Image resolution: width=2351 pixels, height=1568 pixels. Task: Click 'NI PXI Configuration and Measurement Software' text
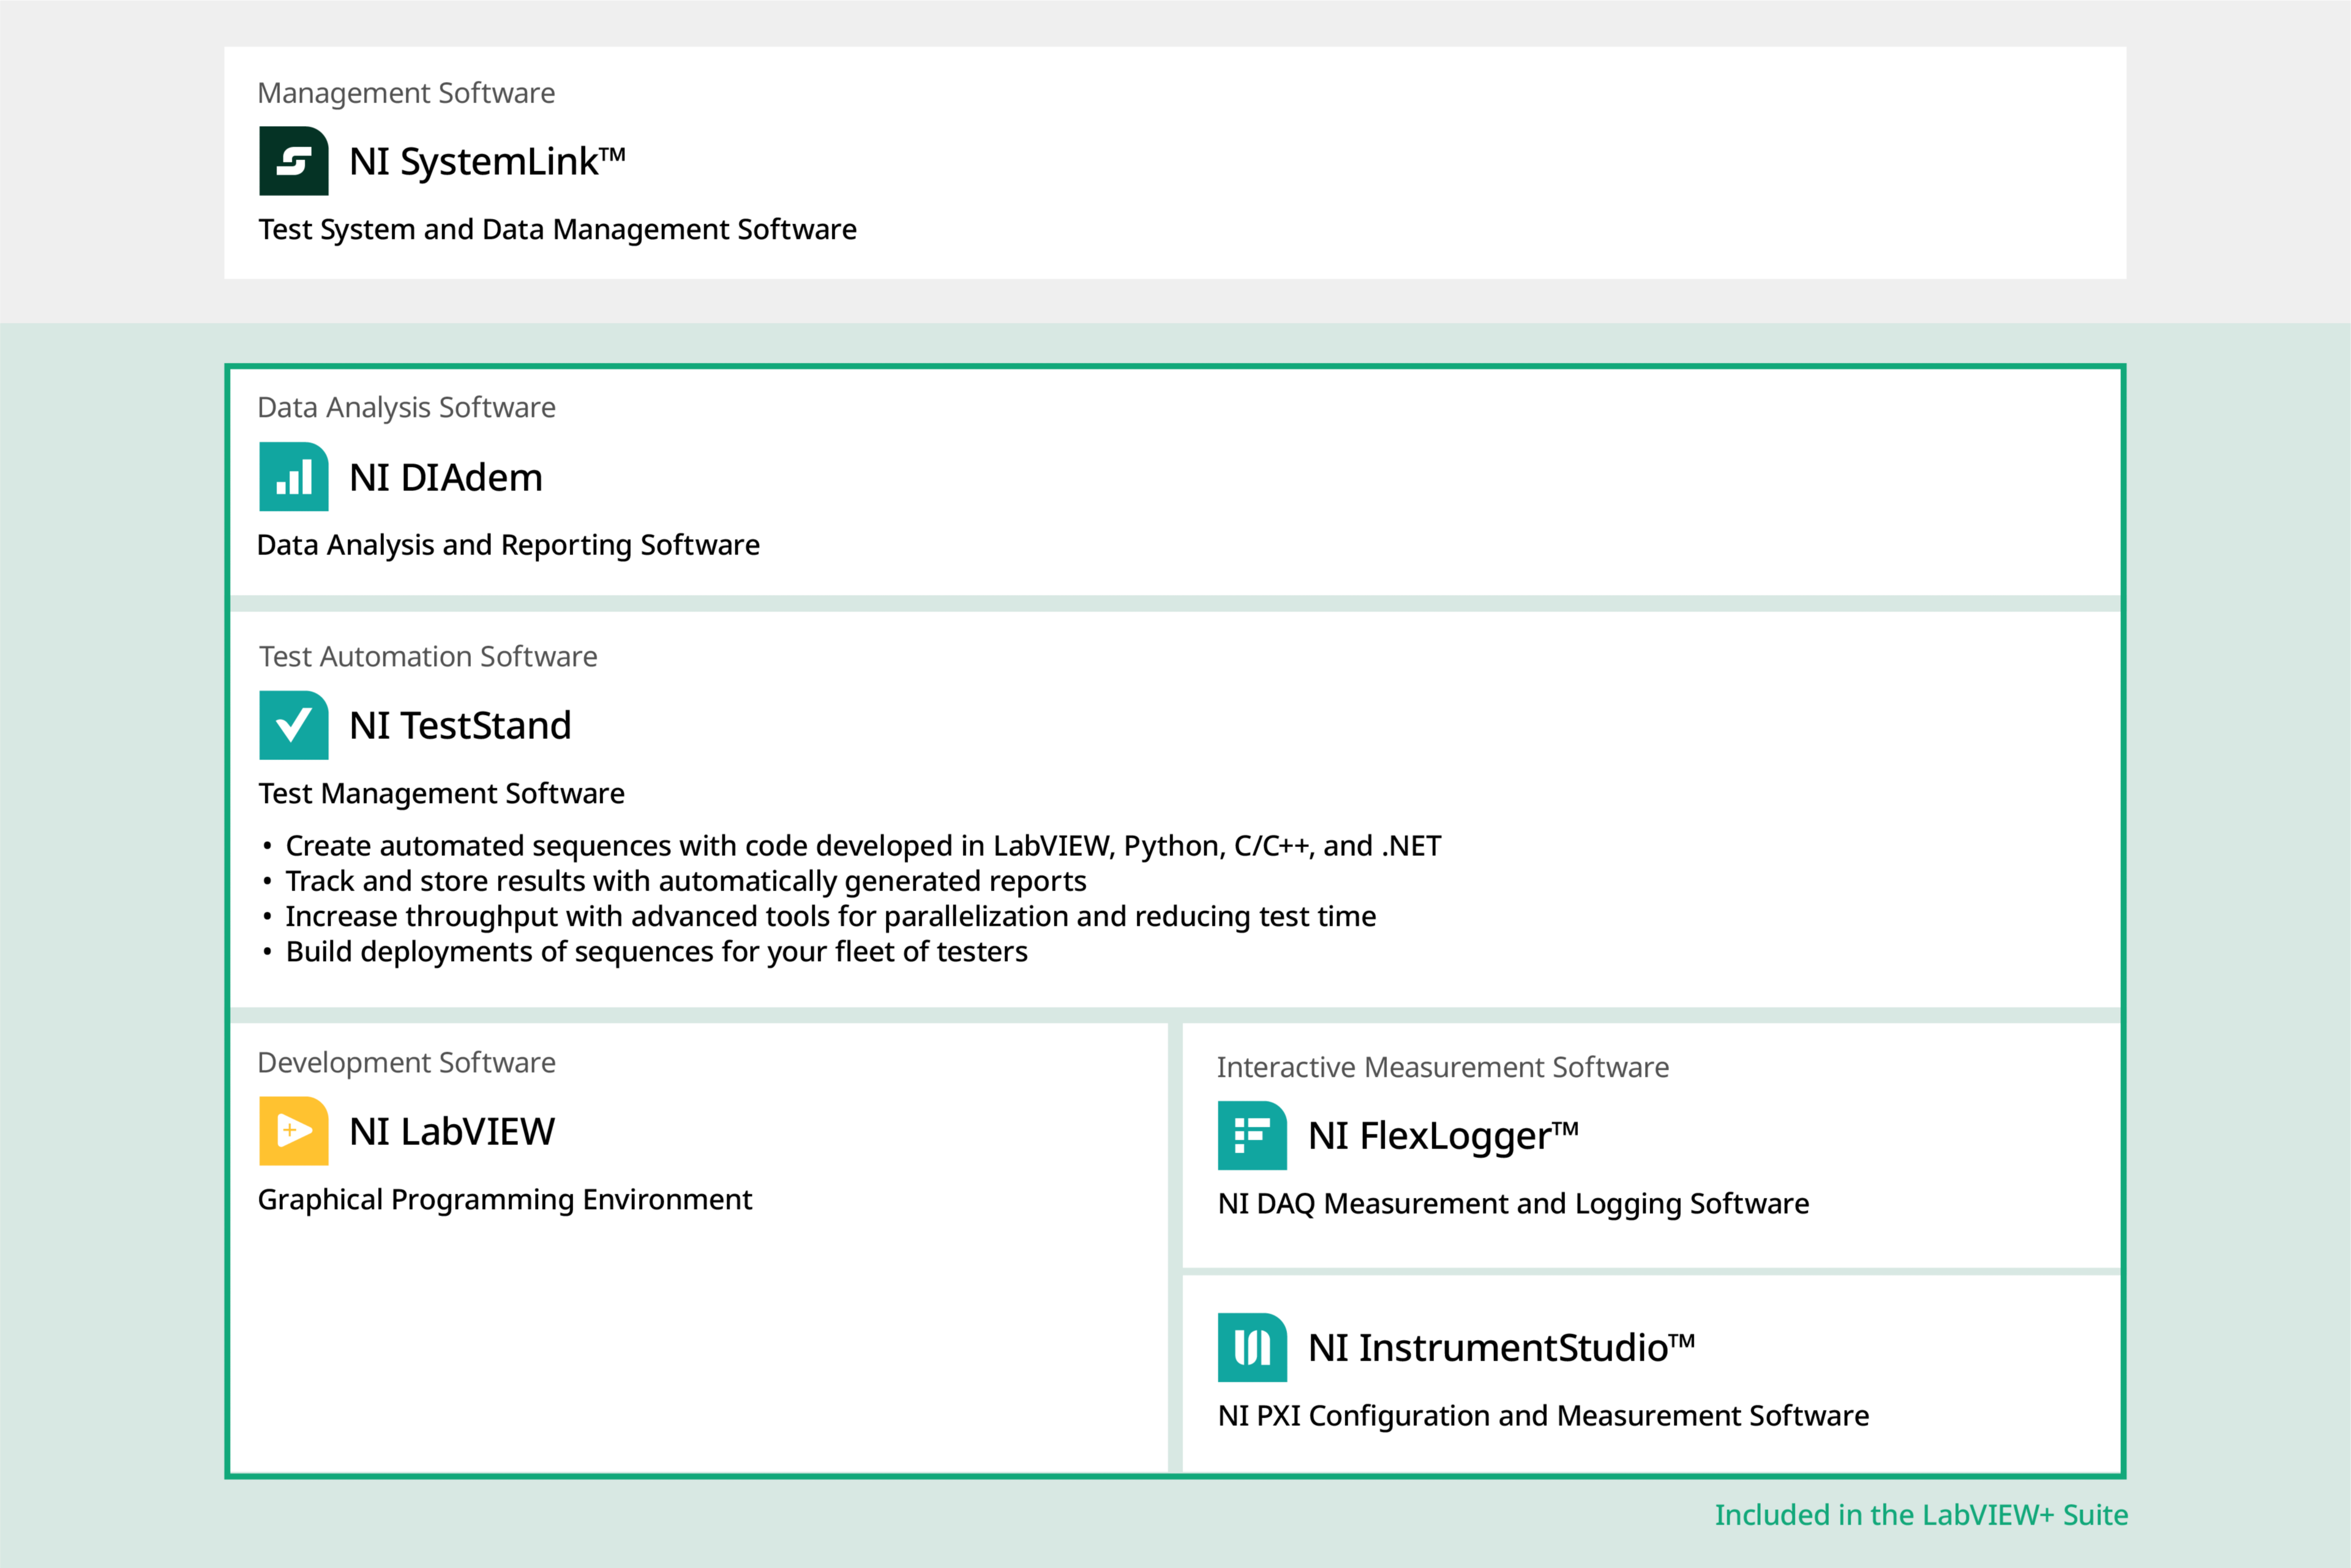[1543, 1416]
